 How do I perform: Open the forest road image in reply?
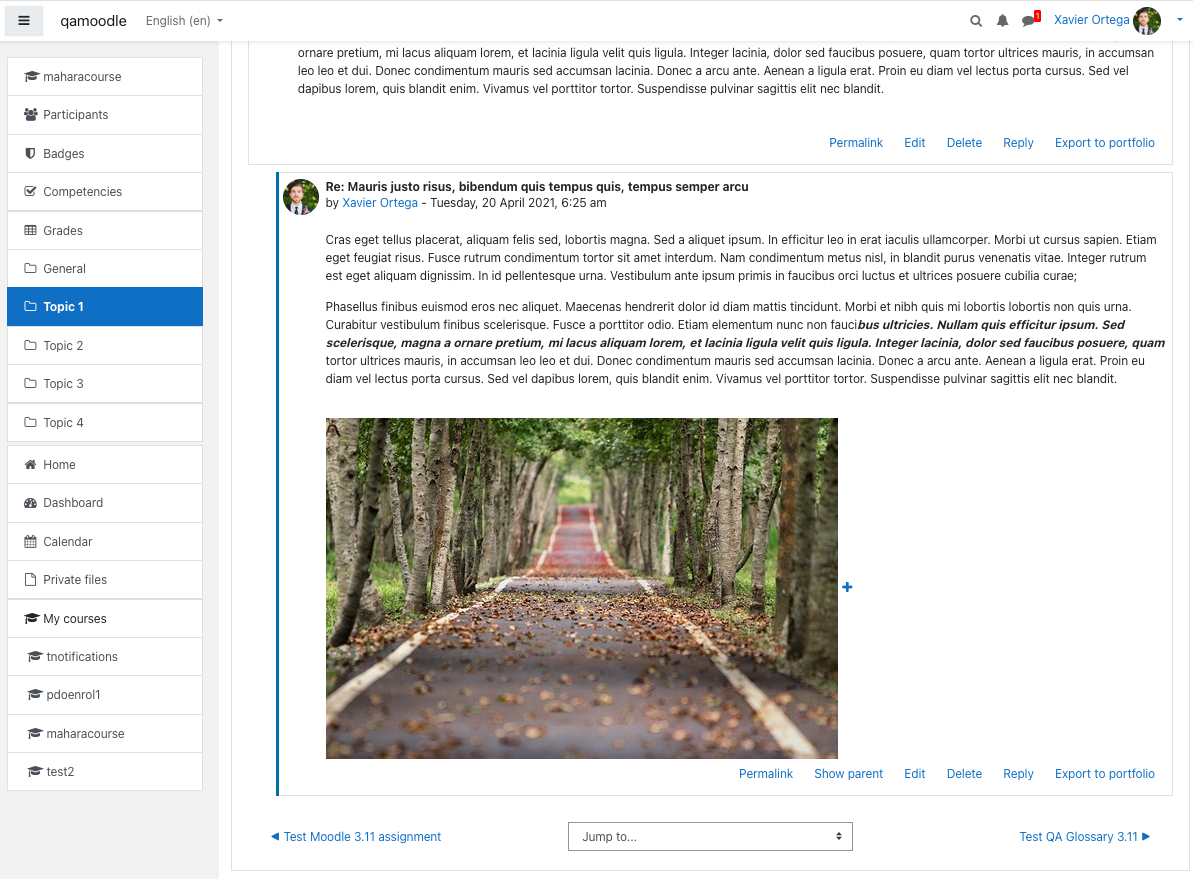pyautogui.click(x=581, y=588)
